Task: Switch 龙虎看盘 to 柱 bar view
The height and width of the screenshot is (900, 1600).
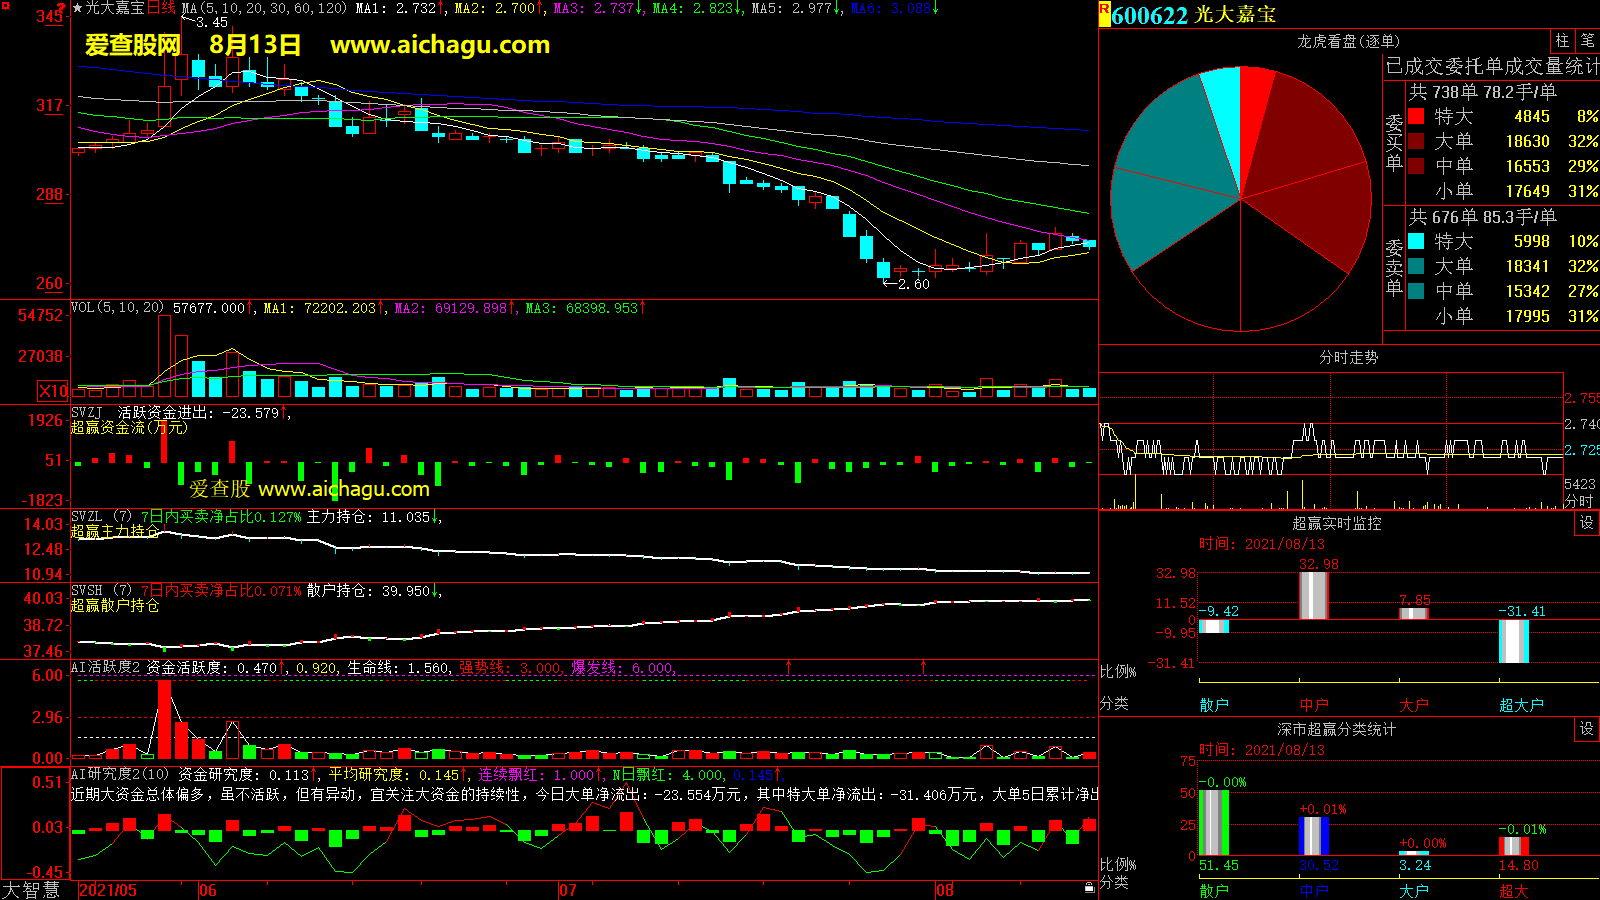Action: [1562, 40]
